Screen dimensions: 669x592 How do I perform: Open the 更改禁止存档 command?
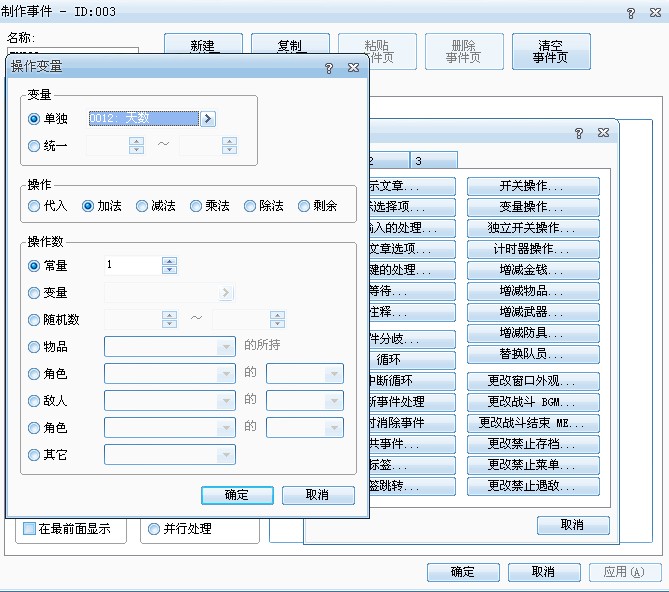[x=533, y=444]
